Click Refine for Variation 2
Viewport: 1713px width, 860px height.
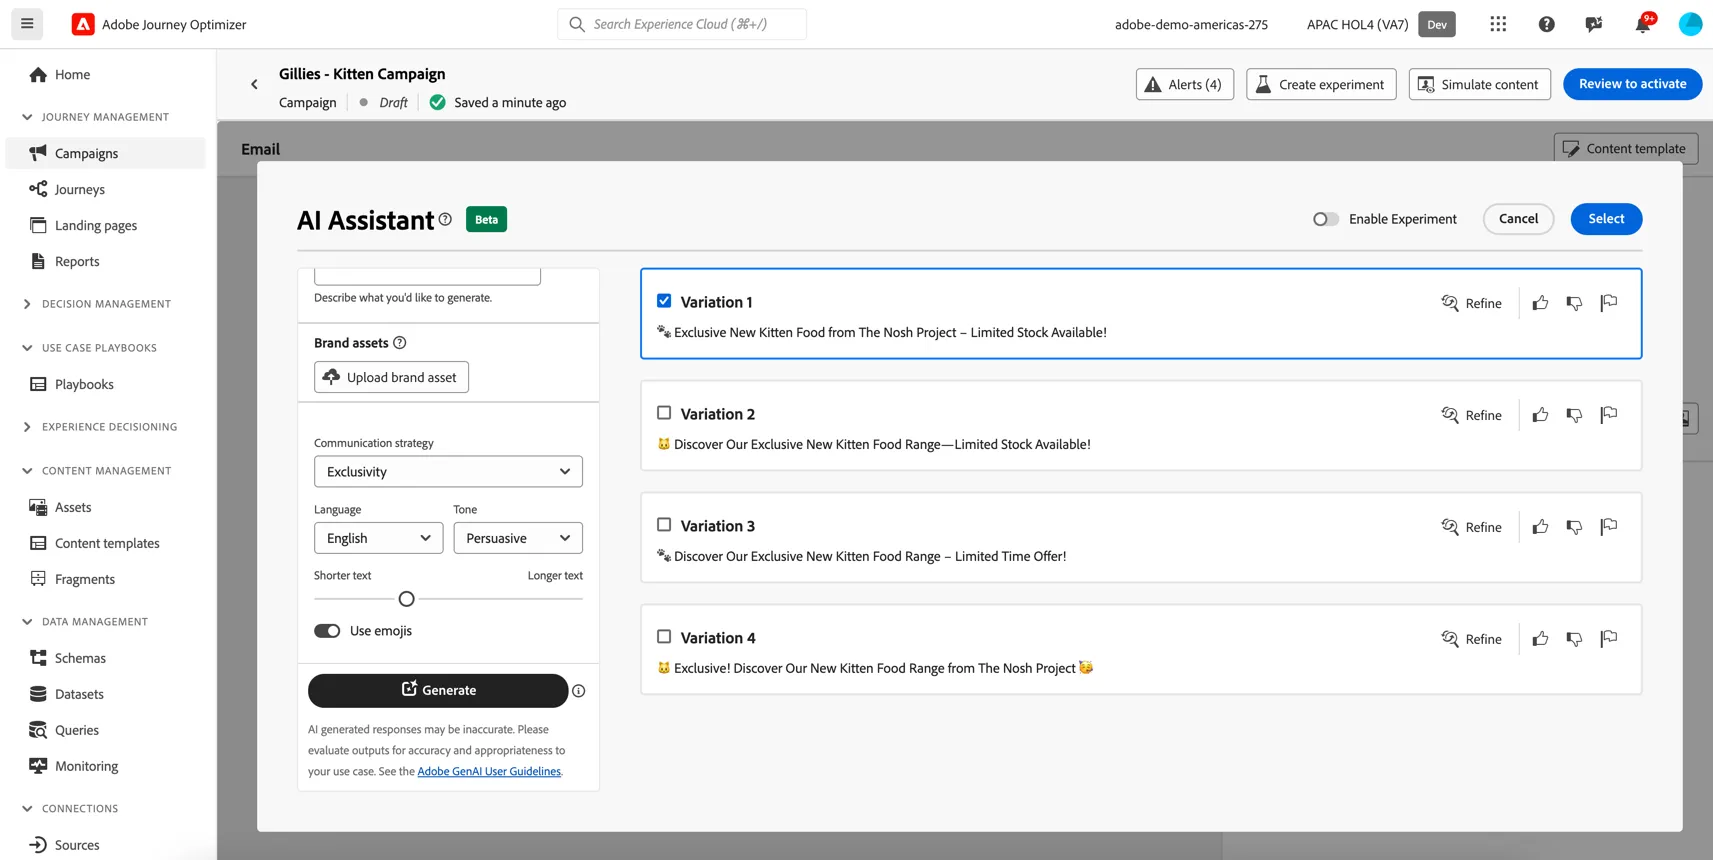point(1472,415)
